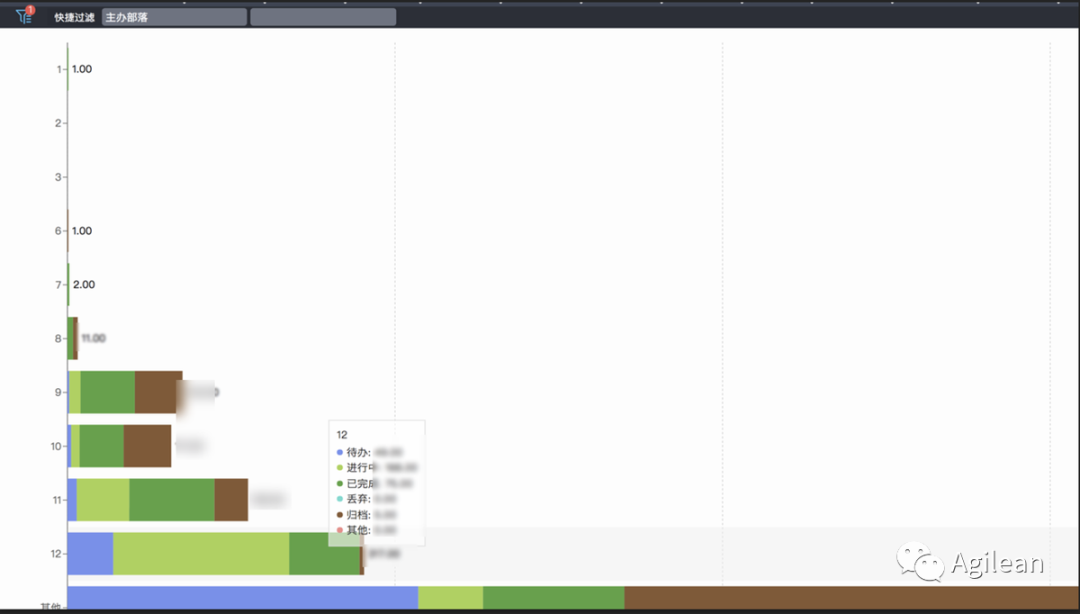
Task: Select the light green segment of bar 11
Action: pyautogui.click(x=103, y=500)
